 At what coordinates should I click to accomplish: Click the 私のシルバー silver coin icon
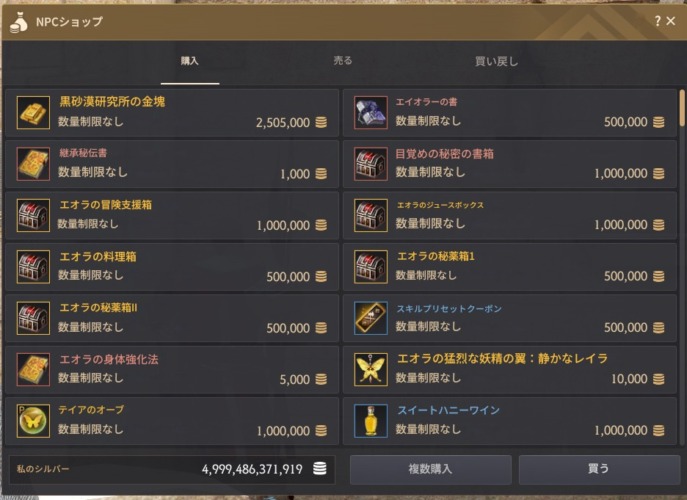point(320,468)
